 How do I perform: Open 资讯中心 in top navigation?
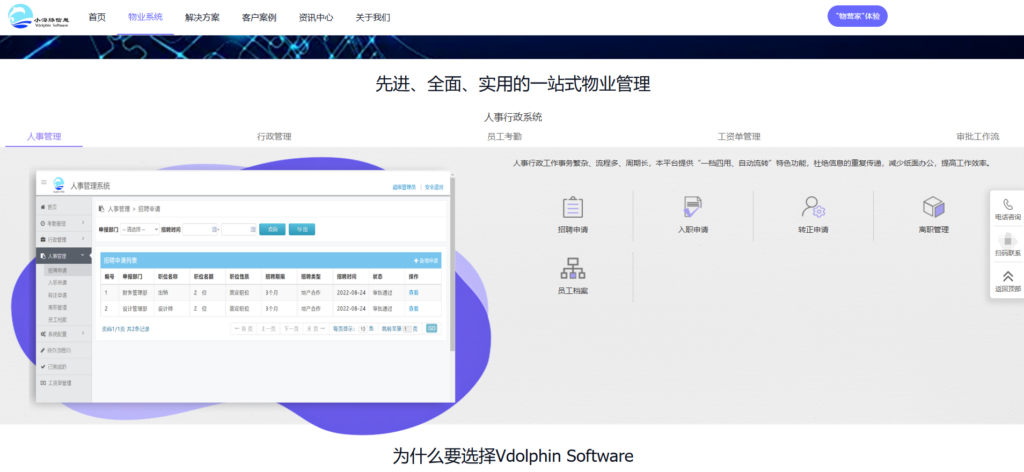[316, 18]
